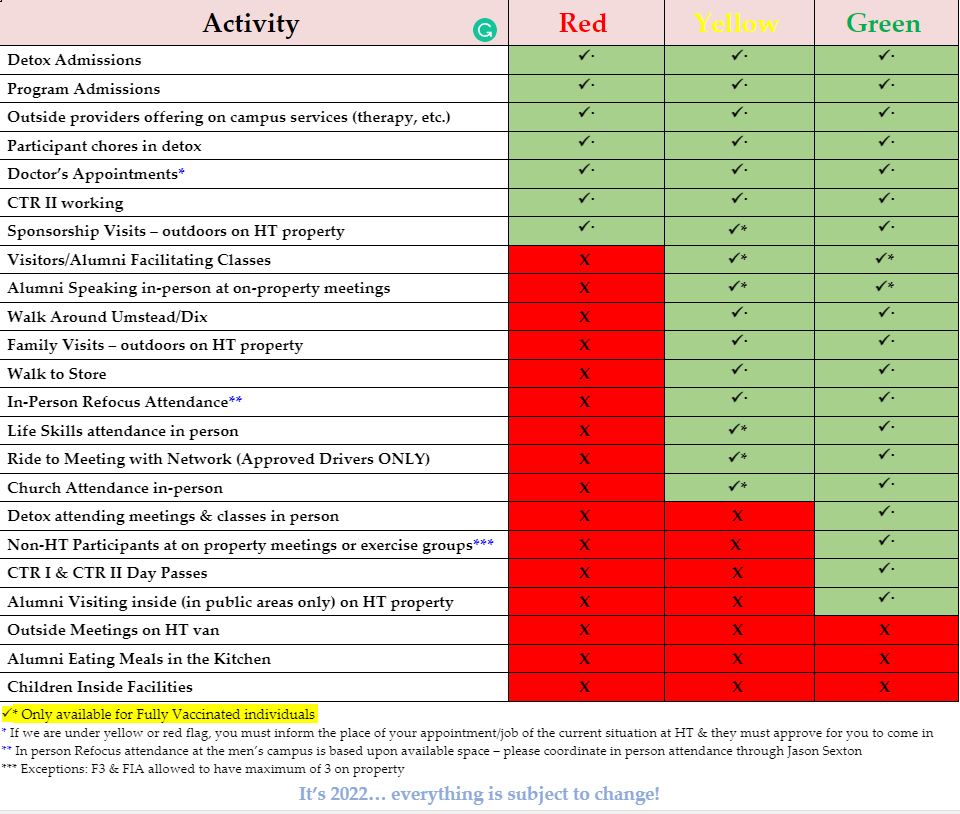The height and width of the screenshot is (814, 960).
Task: Click Green checkmark for CTR I & II Day Passes
Action: (886, 568)
